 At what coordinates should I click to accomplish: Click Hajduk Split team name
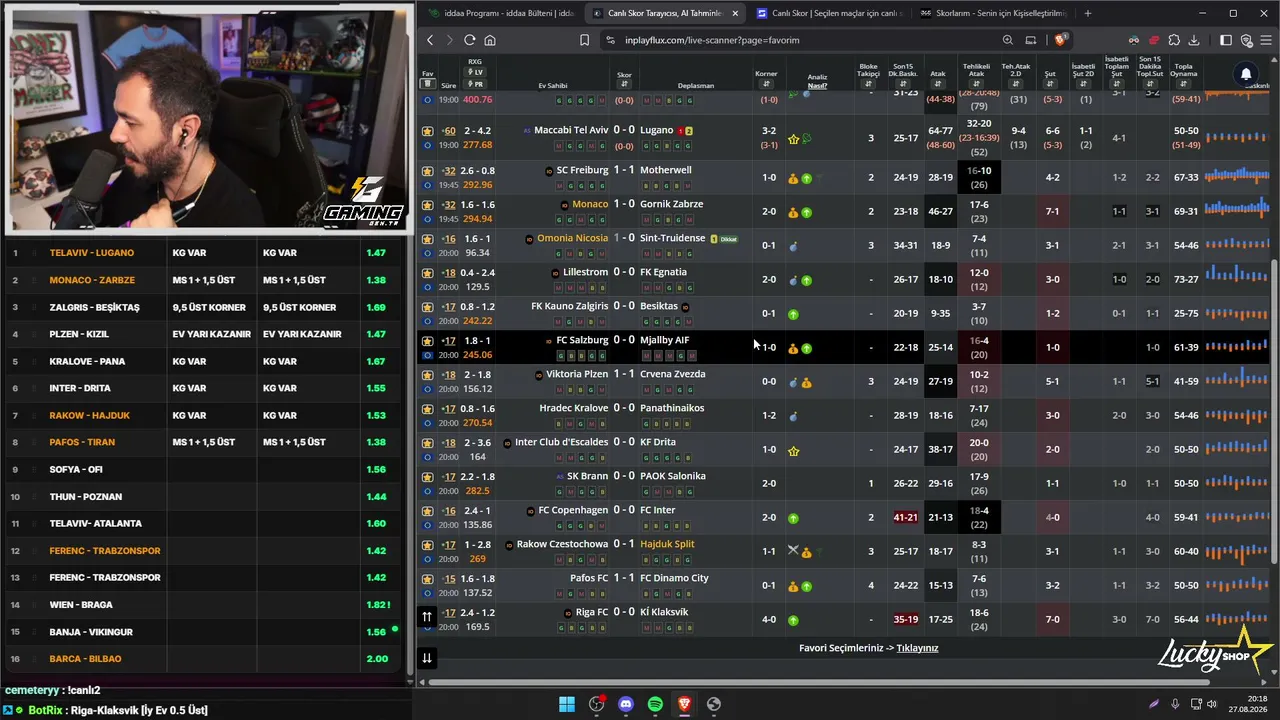[667, 544]
